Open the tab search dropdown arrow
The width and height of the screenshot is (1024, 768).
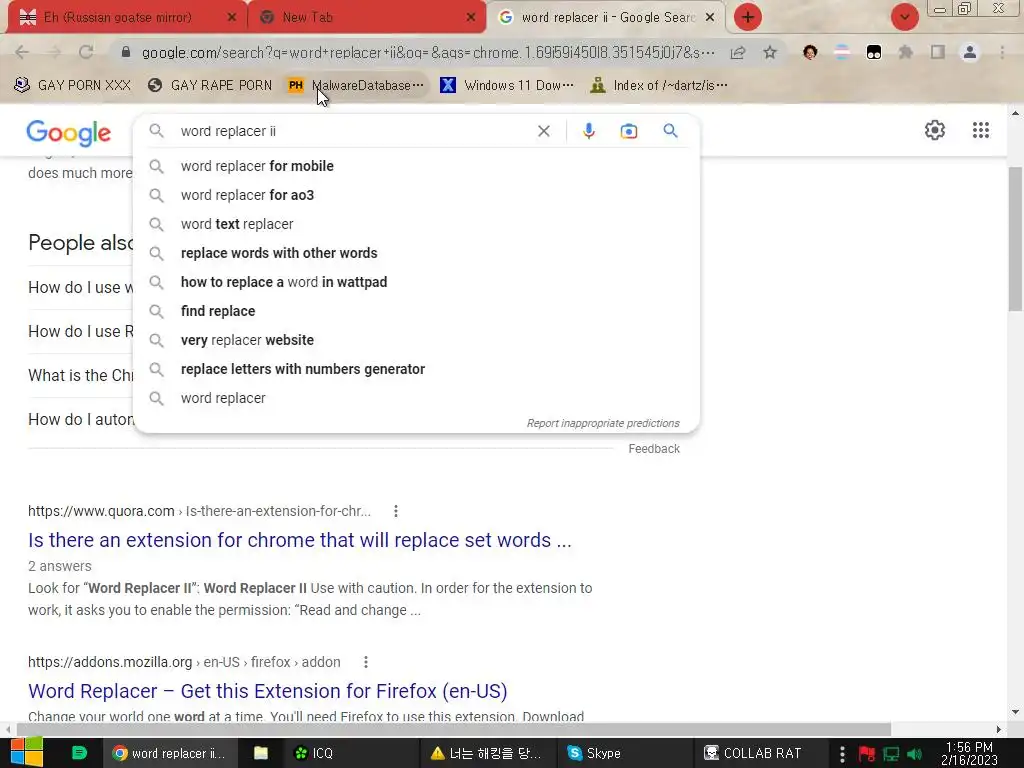[x=904, y=17]
